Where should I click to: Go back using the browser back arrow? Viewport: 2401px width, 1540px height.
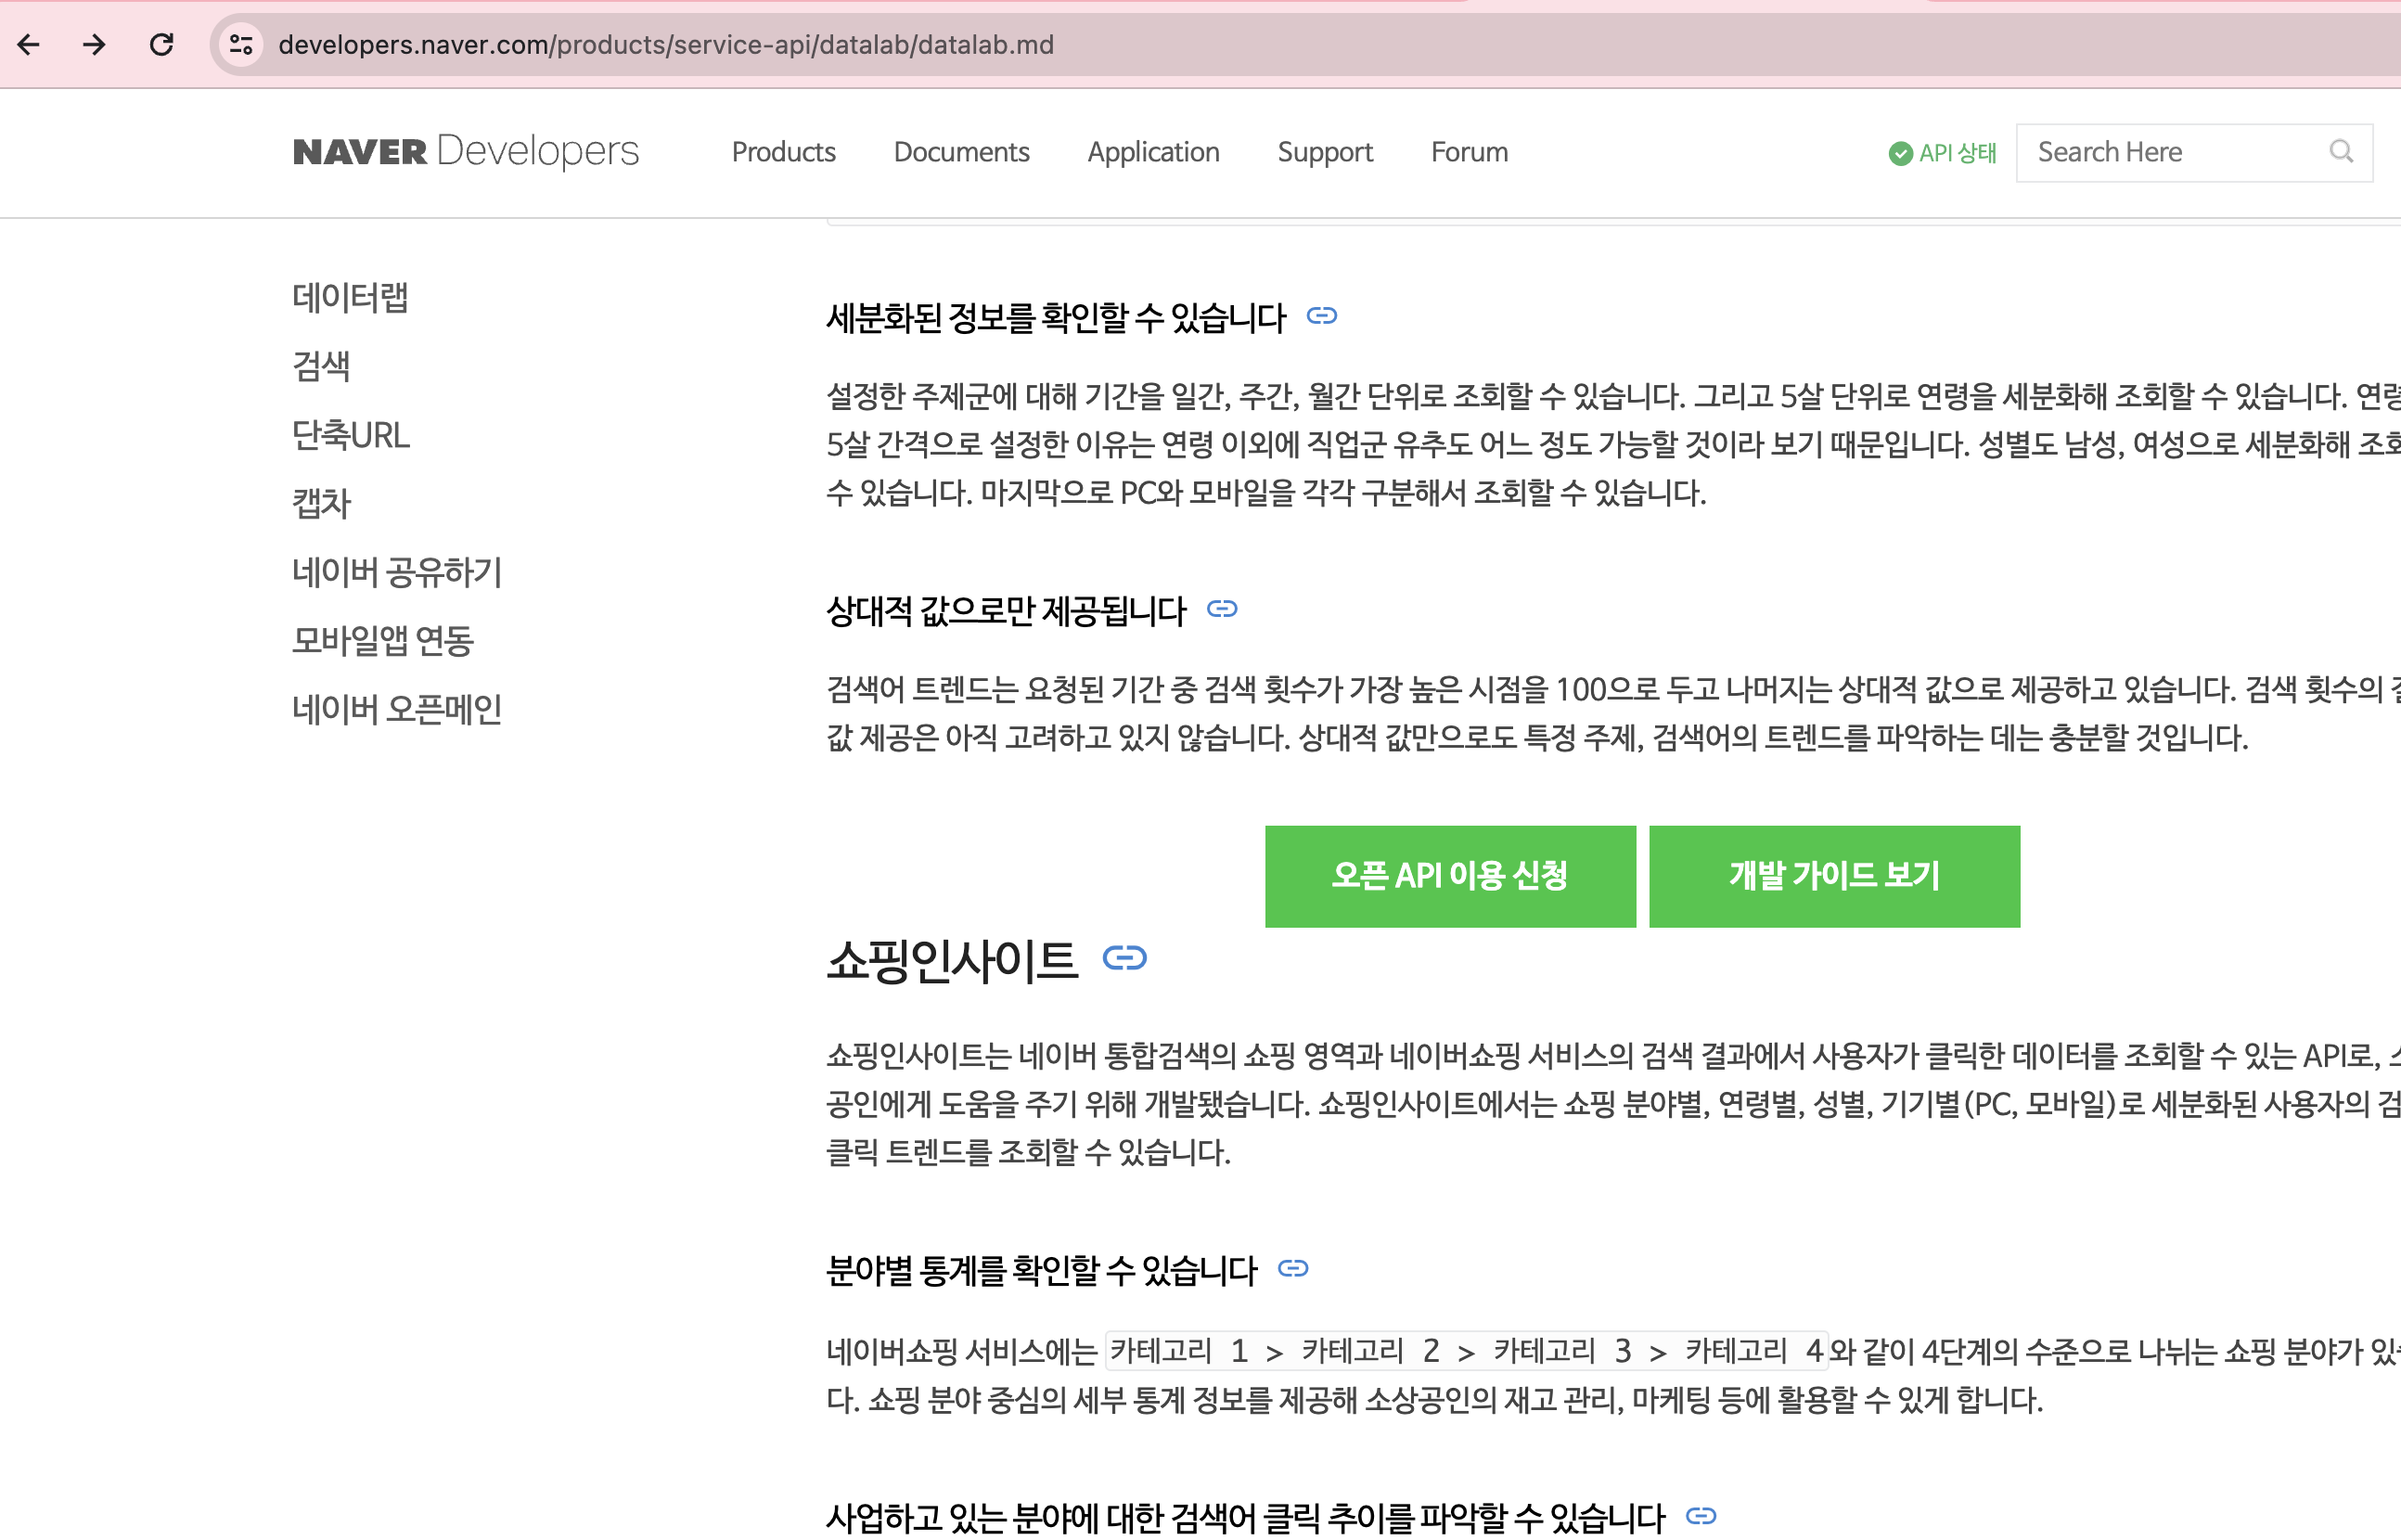(29, 44)
